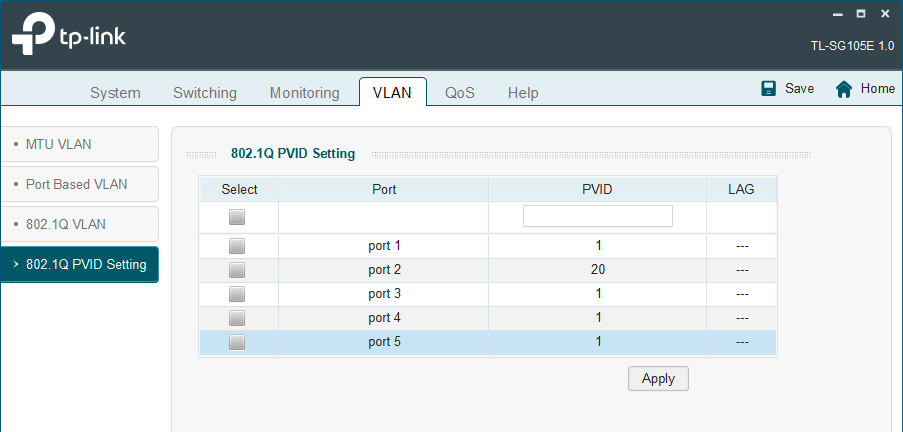Open 802.1Q VLAN sidebar item
Viewport: 903px width, 432px height.
tap(78, 224)
